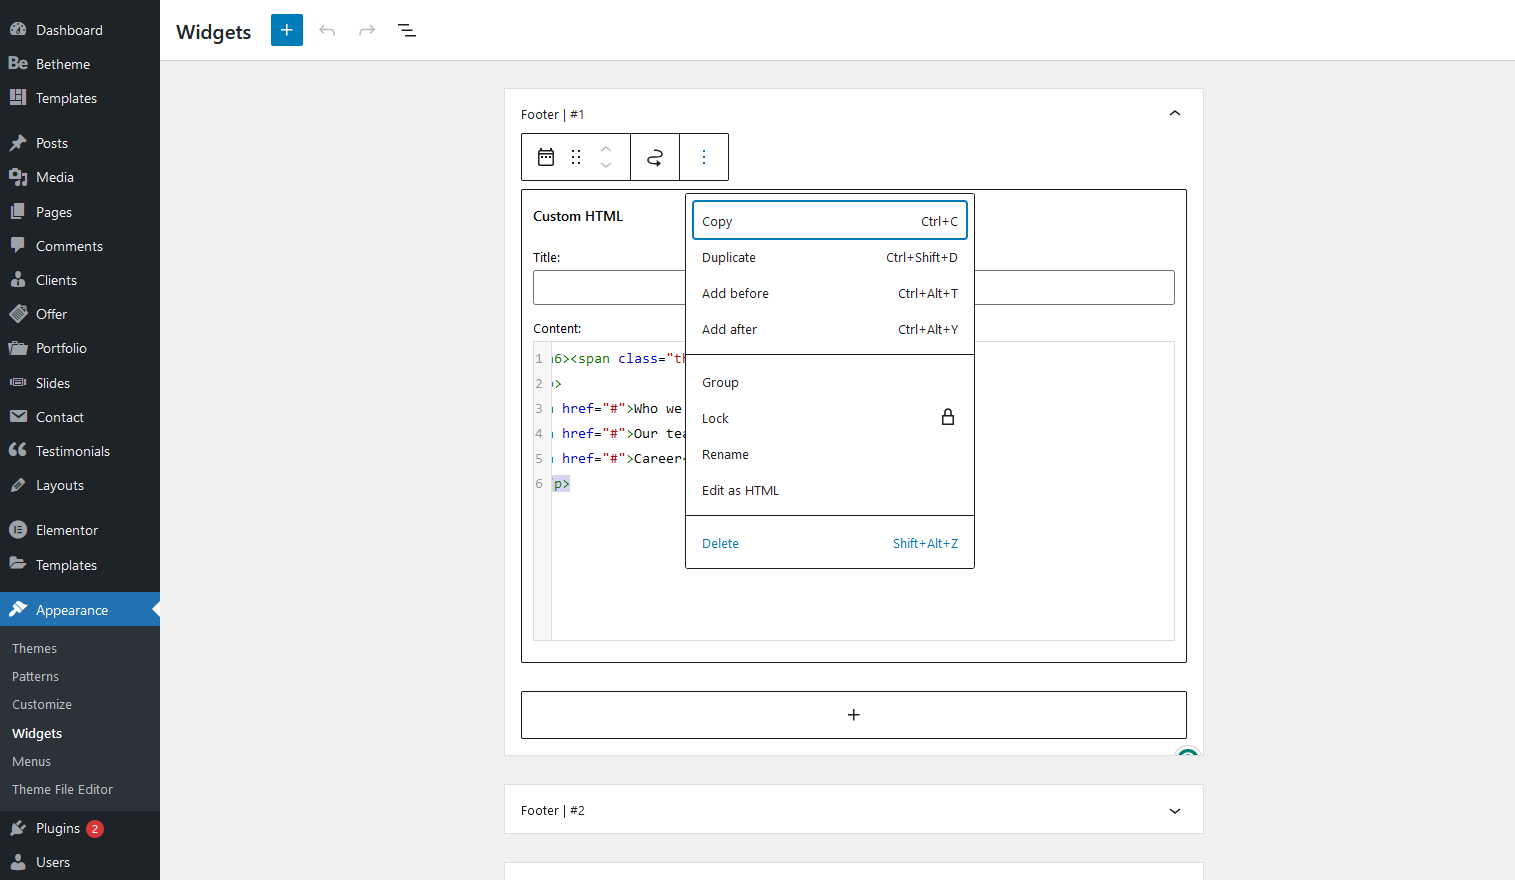This screenshot has height=880, width=1515.
Task: Click the blue block inserter plus button
Action: (287, 30)
